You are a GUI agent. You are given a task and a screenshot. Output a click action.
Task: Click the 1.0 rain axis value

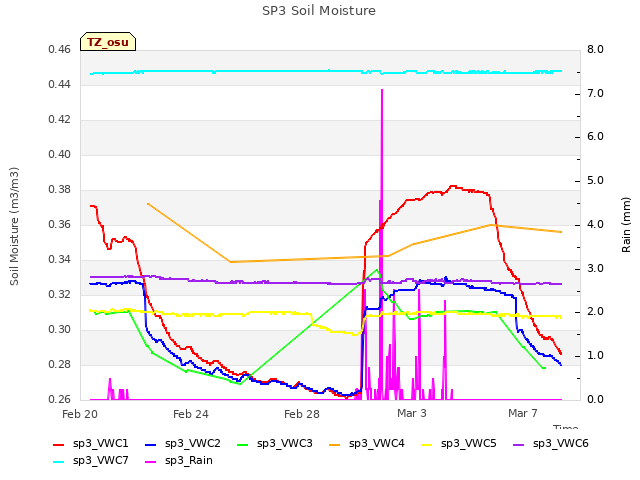[596, 356]
